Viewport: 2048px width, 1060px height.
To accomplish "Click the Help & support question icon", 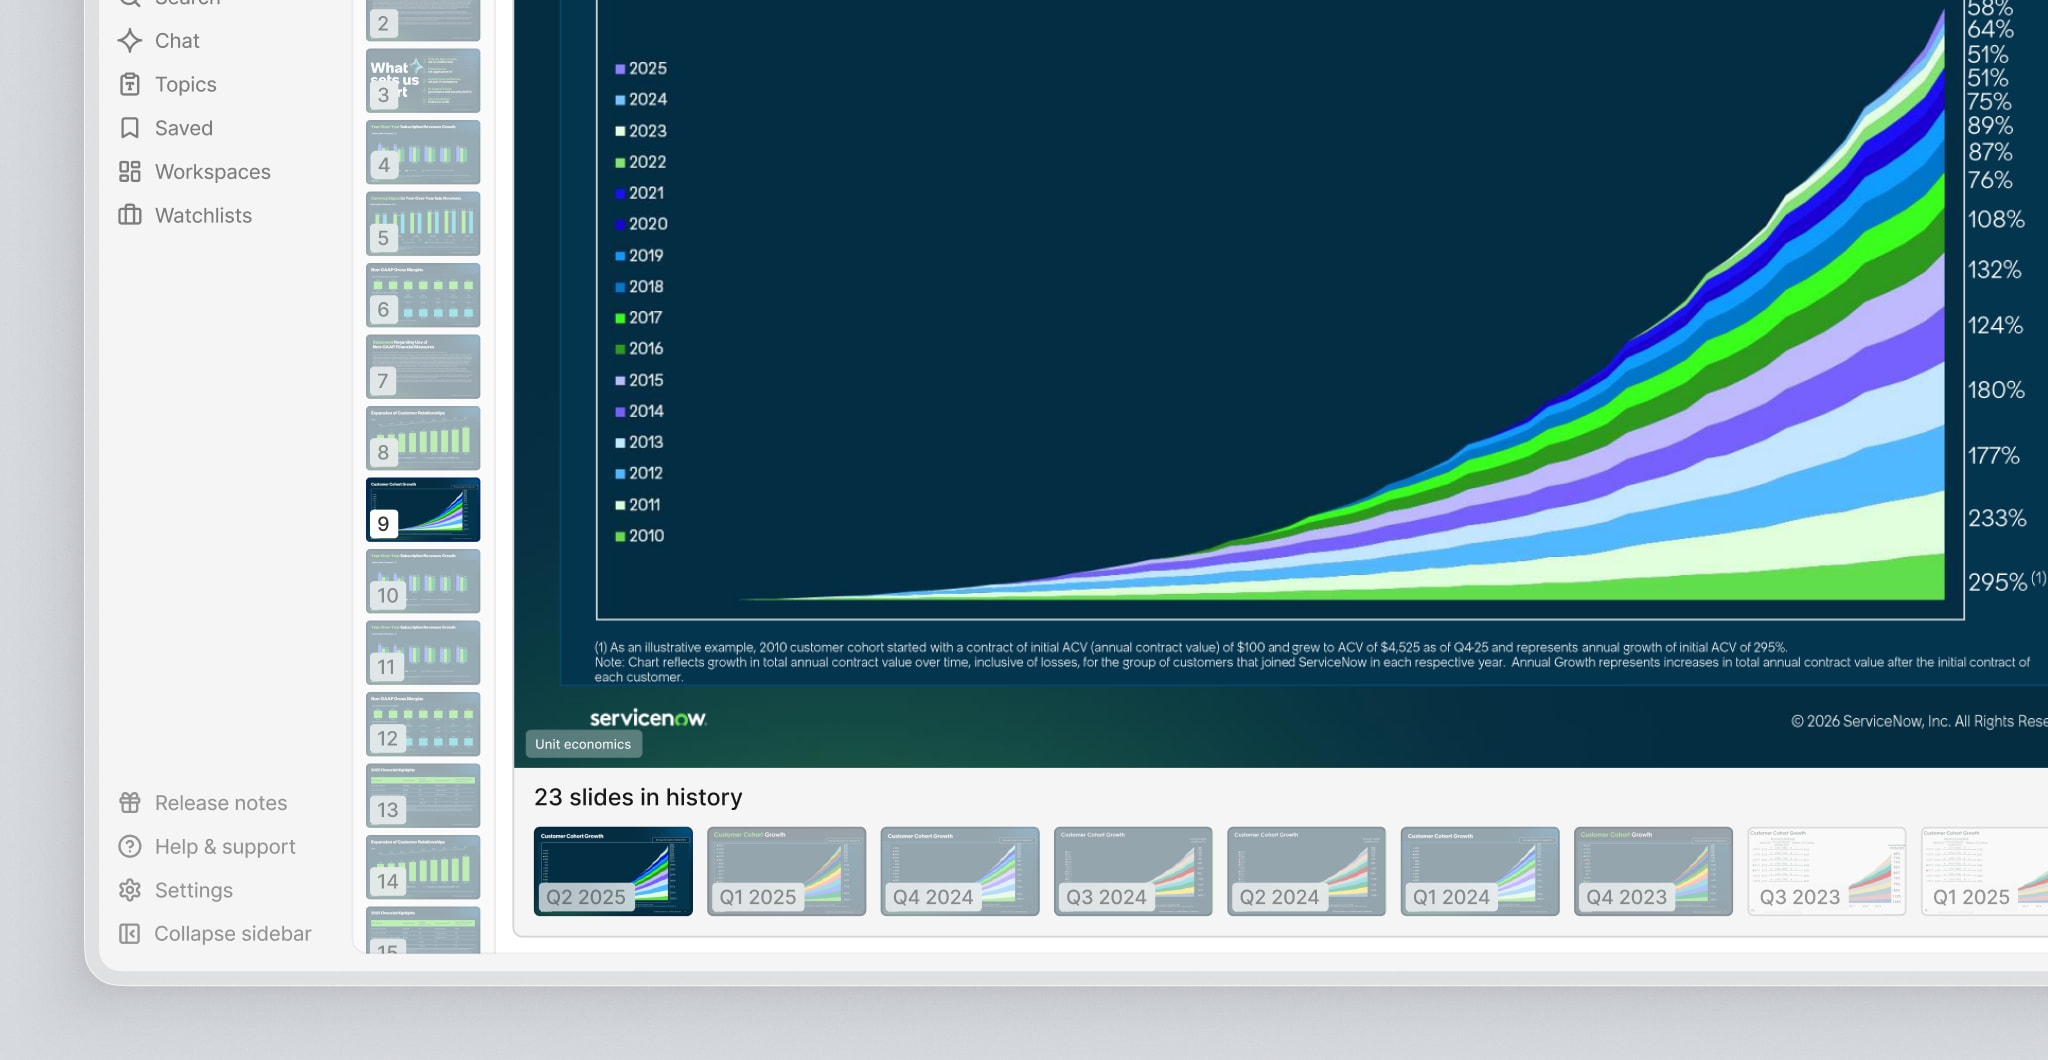I will click(130, 847).
